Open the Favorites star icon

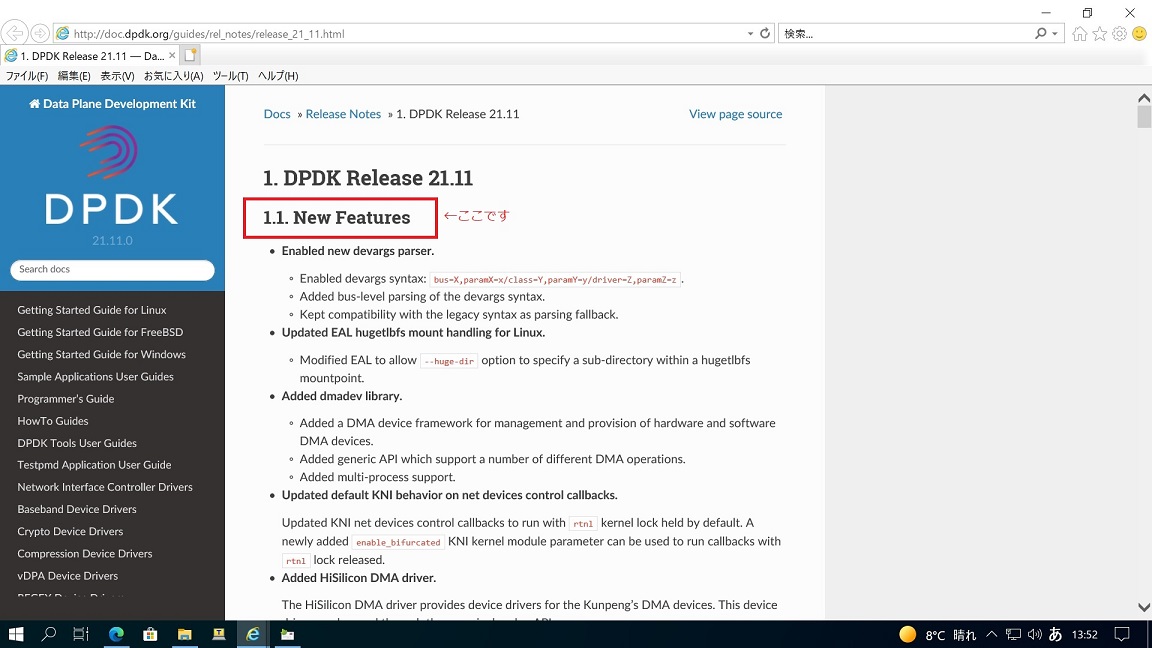[x=1099, y=33]
